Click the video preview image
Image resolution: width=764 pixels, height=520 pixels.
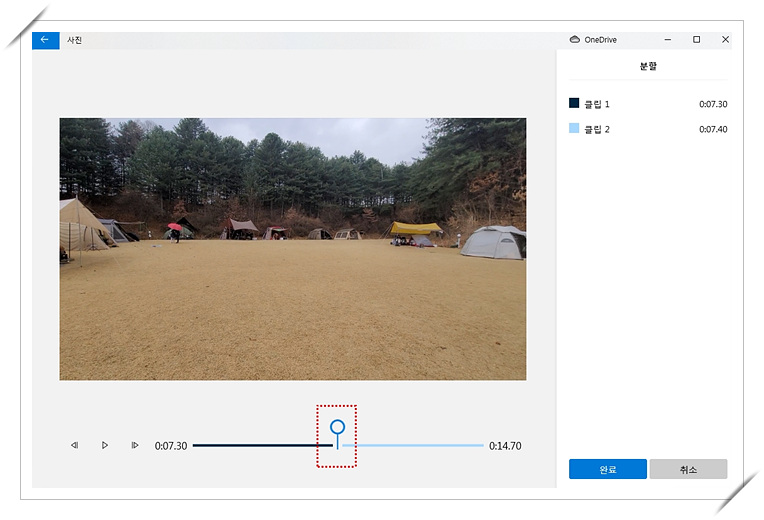[x=293, y=249]
